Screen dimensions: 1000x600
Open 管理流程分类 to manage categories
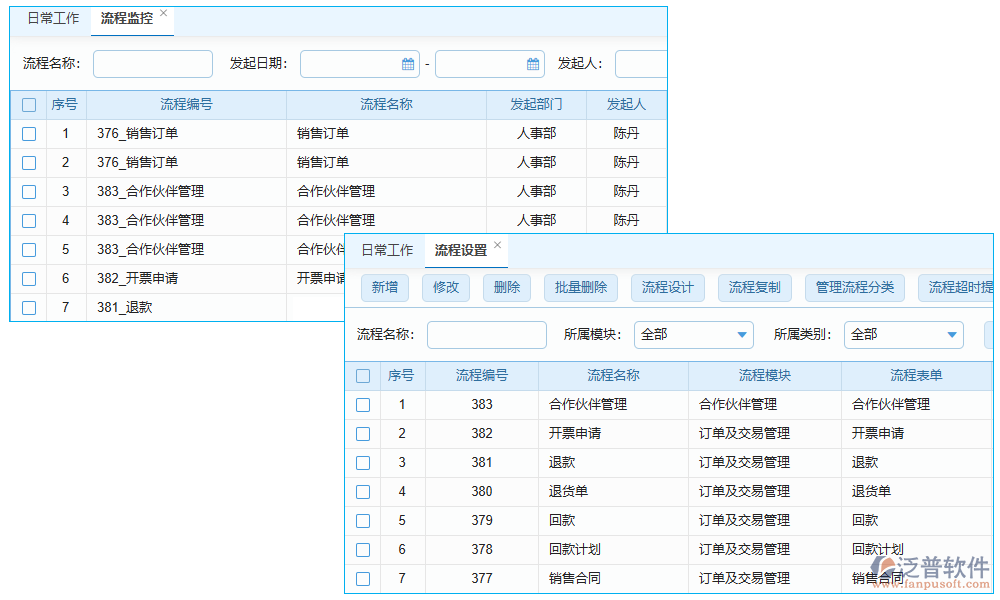tap(854, 287)
